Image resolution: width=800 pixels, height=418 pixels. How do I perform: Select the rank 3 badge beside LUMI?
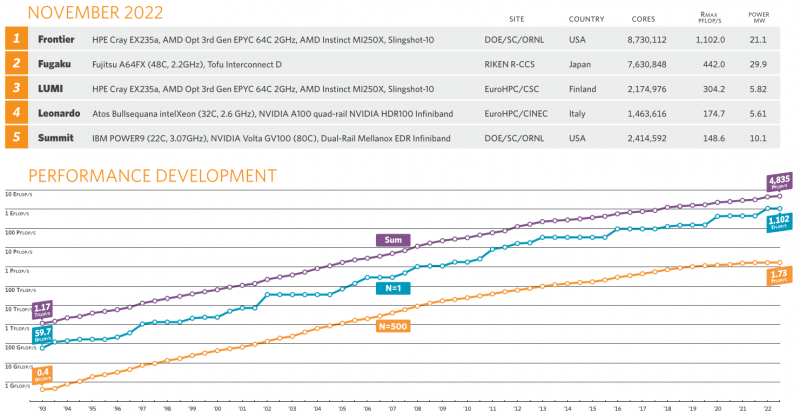coord(15,88)
